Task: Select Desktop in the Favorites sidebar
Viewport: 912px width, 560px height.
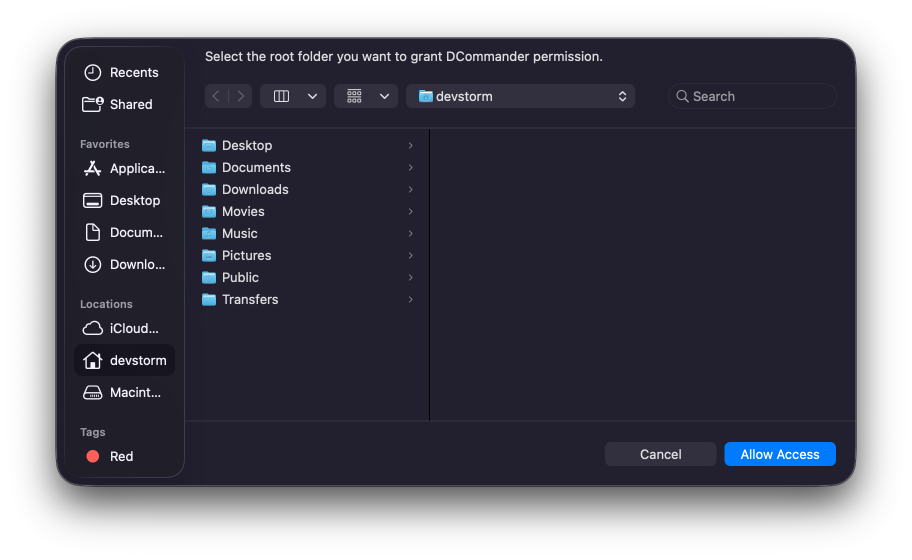Action: tap(124, 201)
